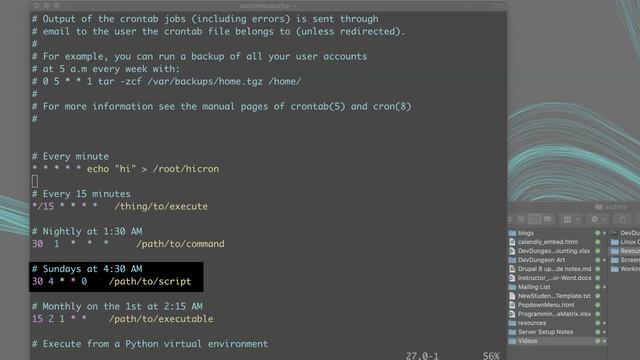Expand the Videos folder chevron

604,341
